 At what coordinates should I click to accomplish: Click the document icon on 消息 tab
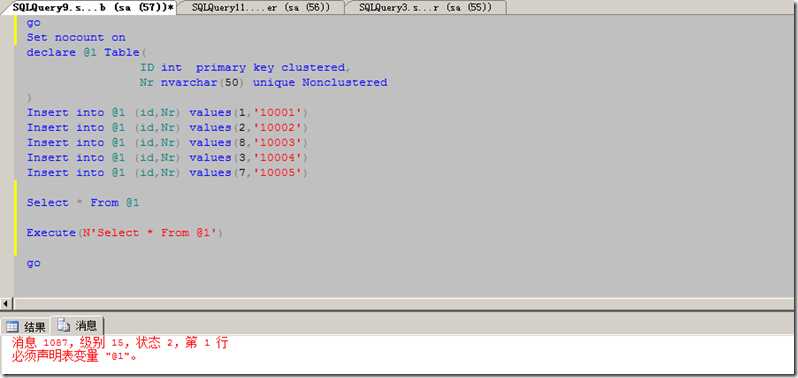(64, 325)
